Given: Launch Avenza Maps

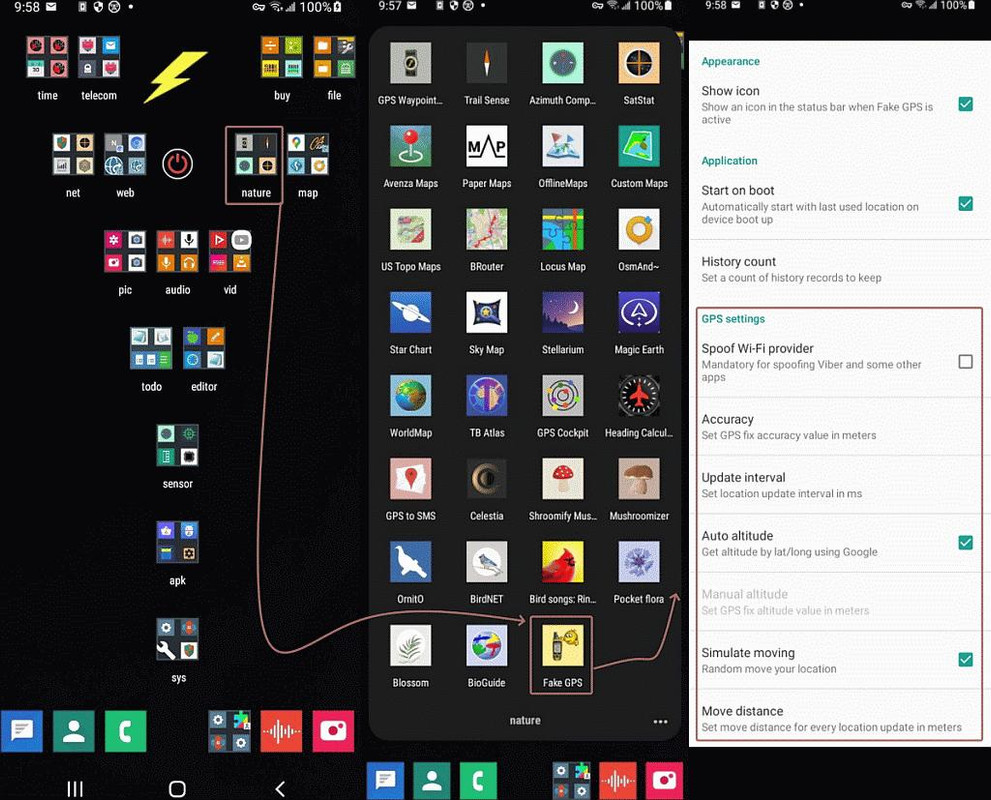Looking at the screenshot, I should tap(410, 146).
